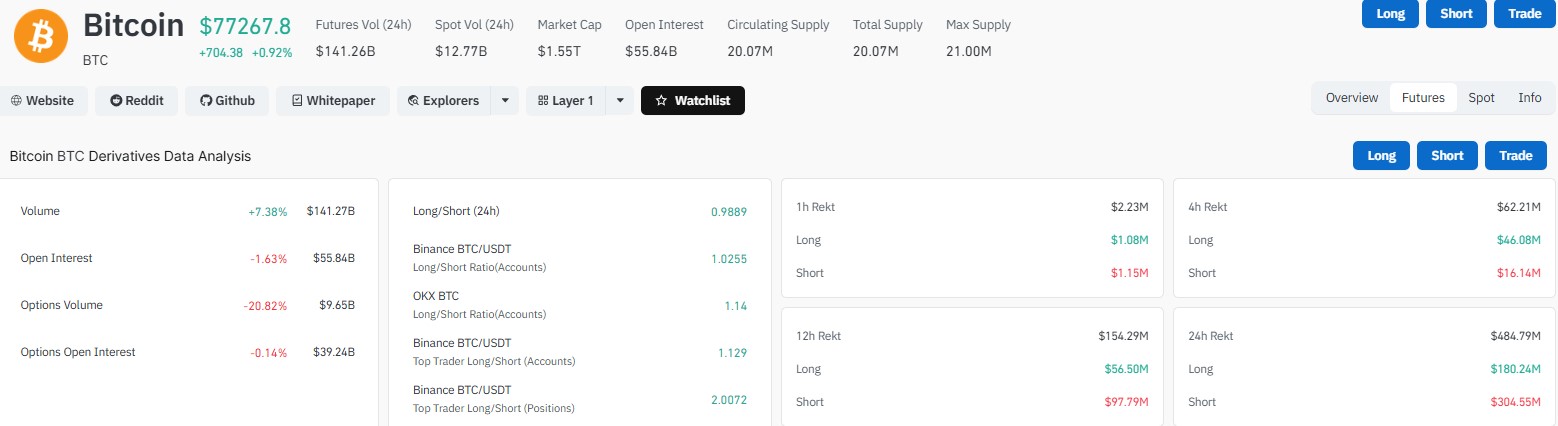Click the orange Bitcoin logo icon
This screenshot has height=426, width=1558.
(41, 37)
